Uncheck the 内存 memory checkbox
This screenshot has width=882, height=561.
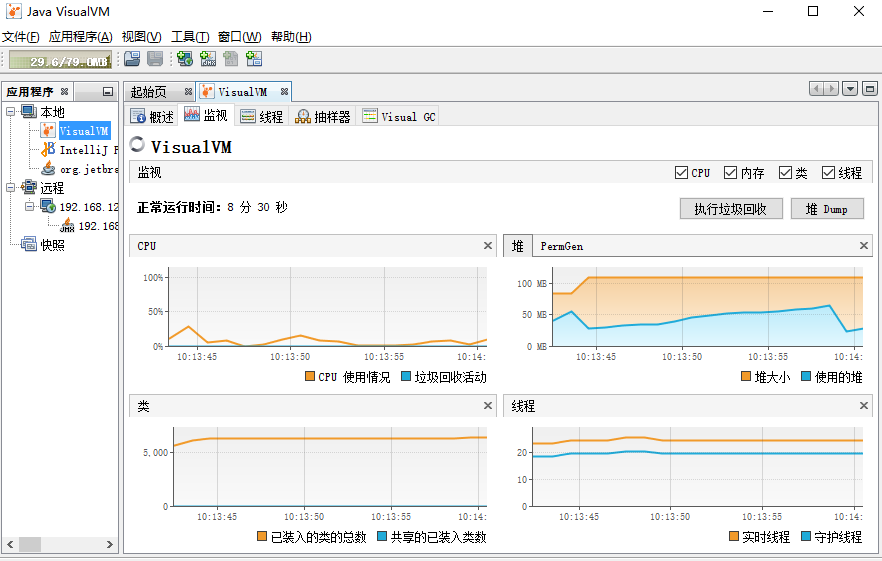coord(730,173)
